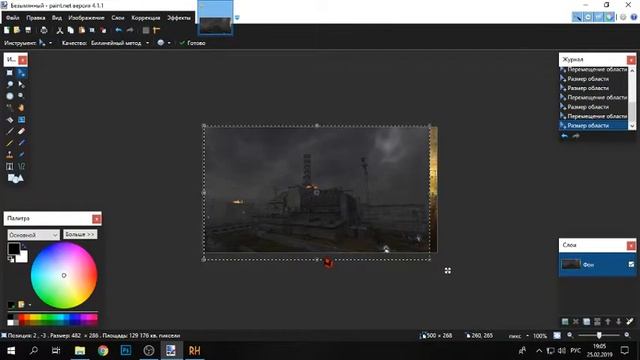Select the Paint Bucket tool

point(10,120)
